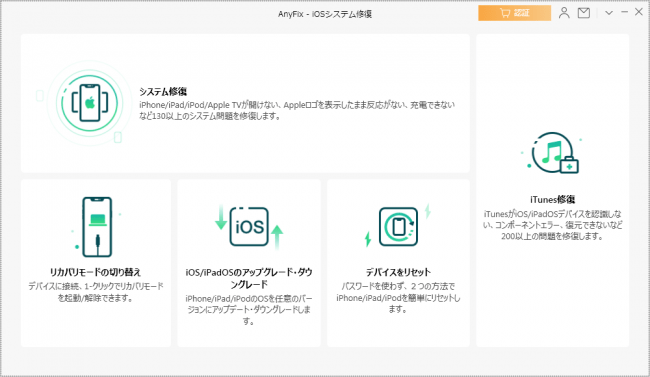Close the AnyFix window
650x377 pixels.
point(639,12)
